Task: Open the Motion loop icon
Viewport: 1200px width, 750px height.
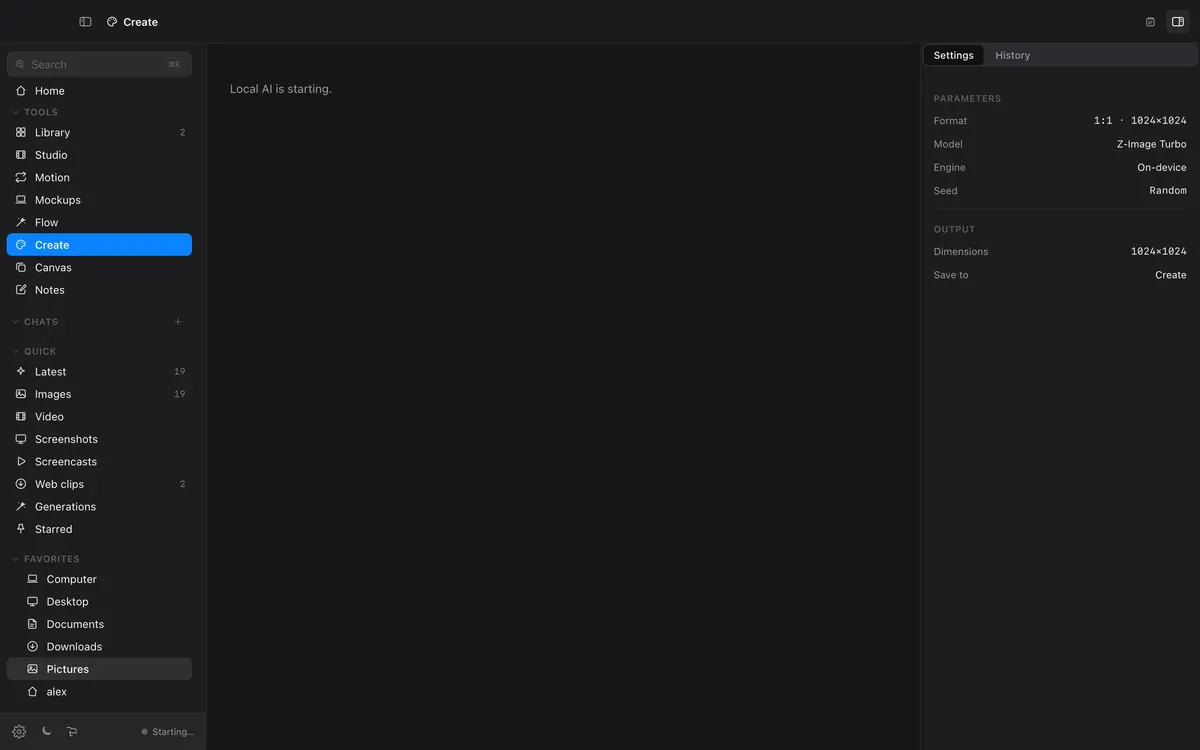Action: pyautogui.click(x=21, y=177)
